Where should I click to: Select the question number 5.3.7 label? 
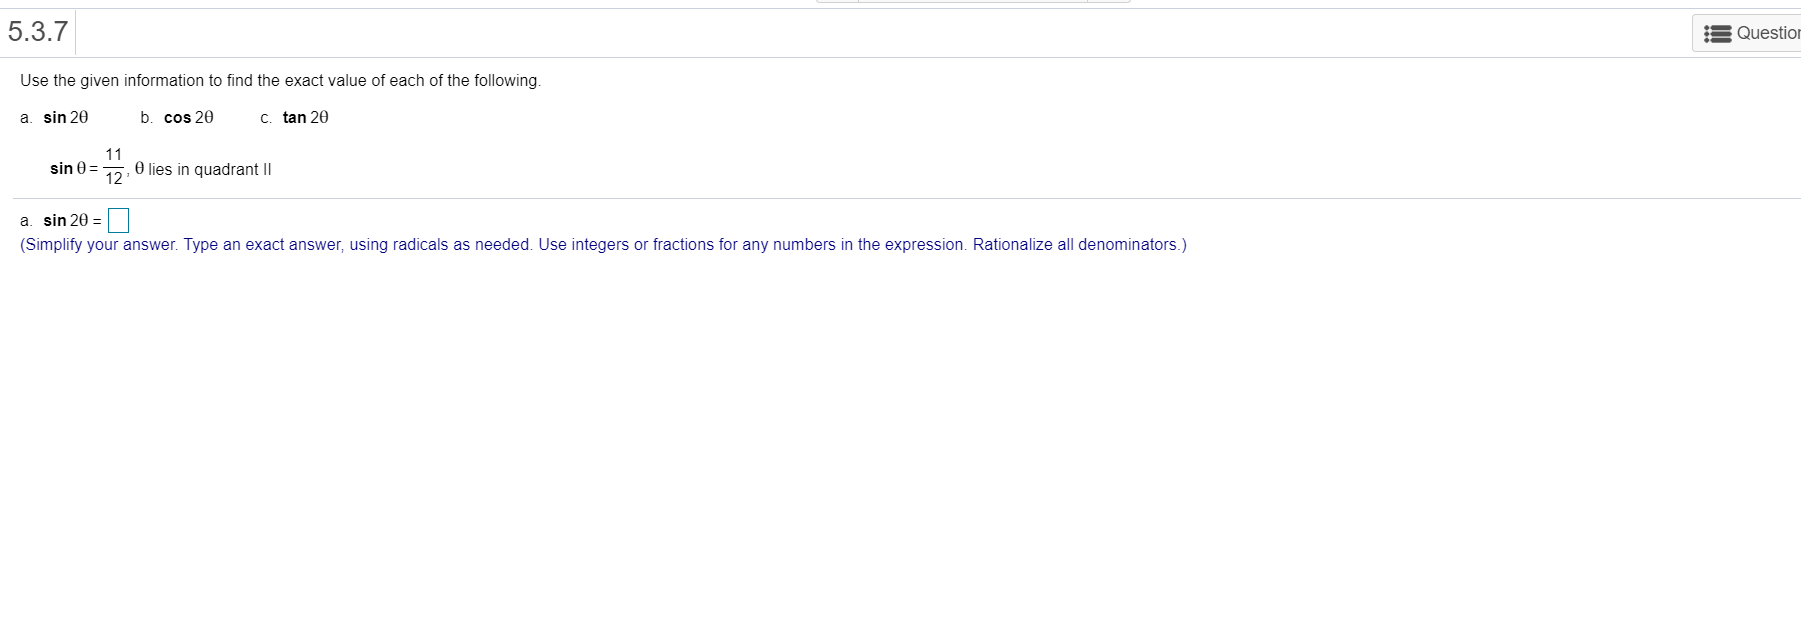[38, 32]
